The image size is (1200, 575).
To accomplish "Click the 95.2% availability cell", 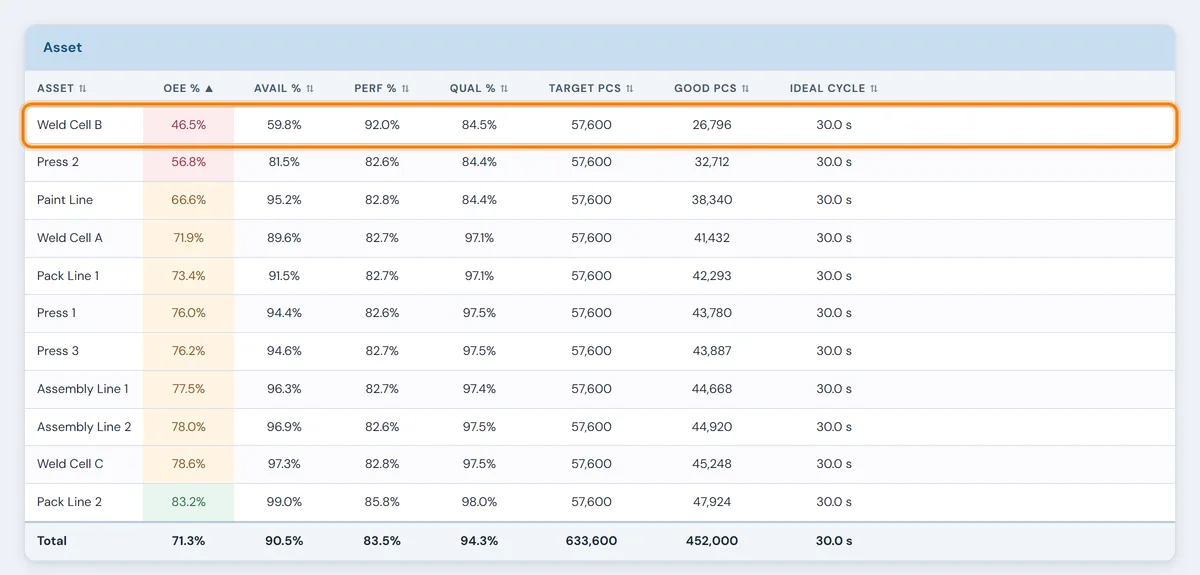I will click(x=285, y=200).
